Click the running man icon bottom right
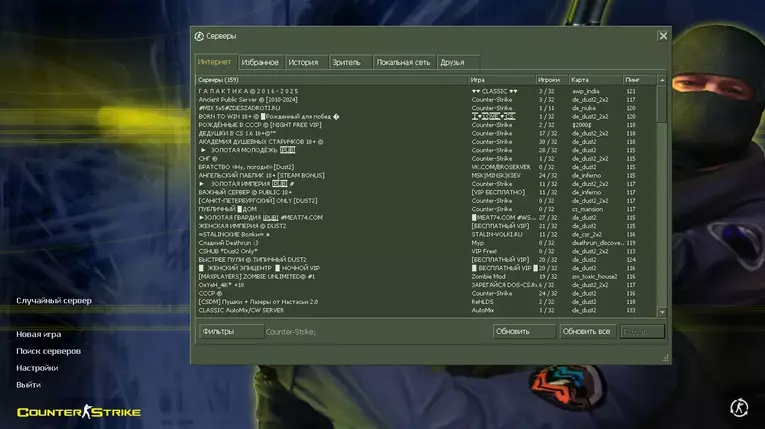The height and width of the screenshot is (429, 765). tap(739, 408)
